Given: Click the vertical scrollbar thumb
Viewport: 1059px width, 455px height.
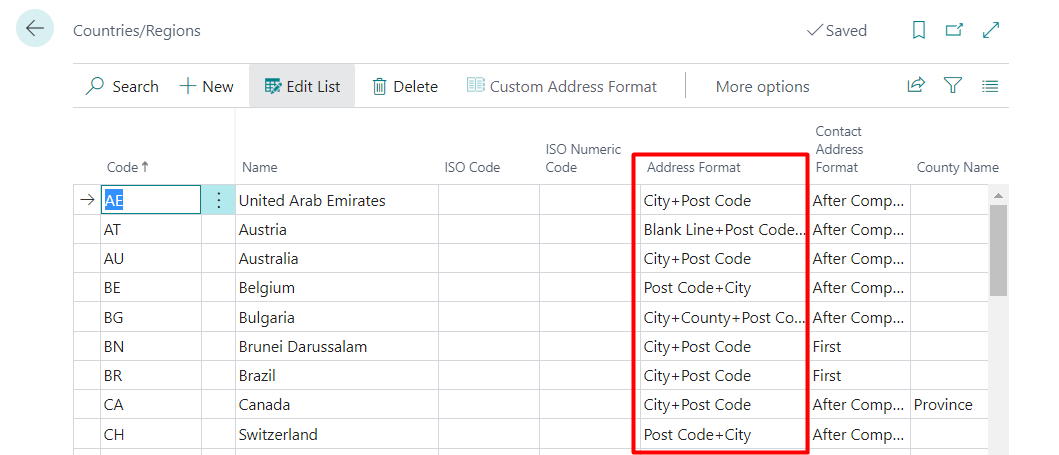Looking at the screenshot, I should 997,250.
